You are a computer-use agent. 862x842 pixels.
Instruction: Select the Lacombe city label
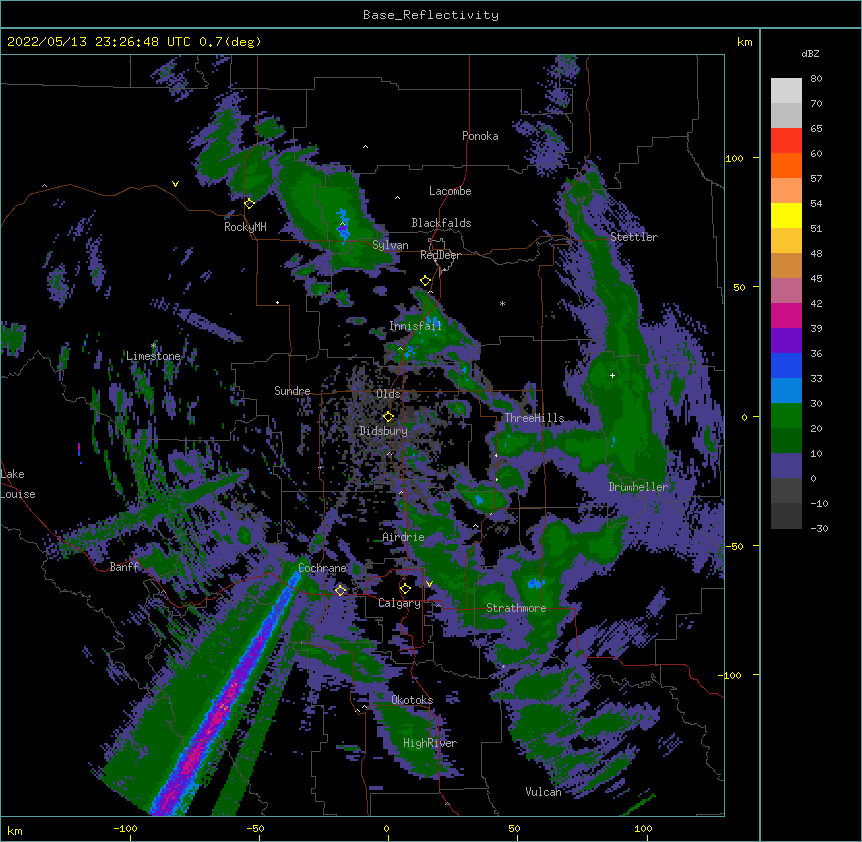click(450, 191)
